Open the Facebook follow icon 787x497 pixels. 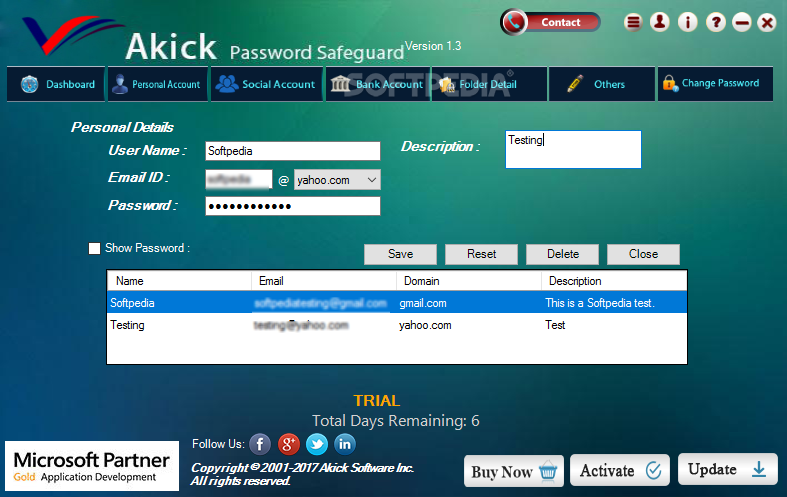click(x=260, y=444)
